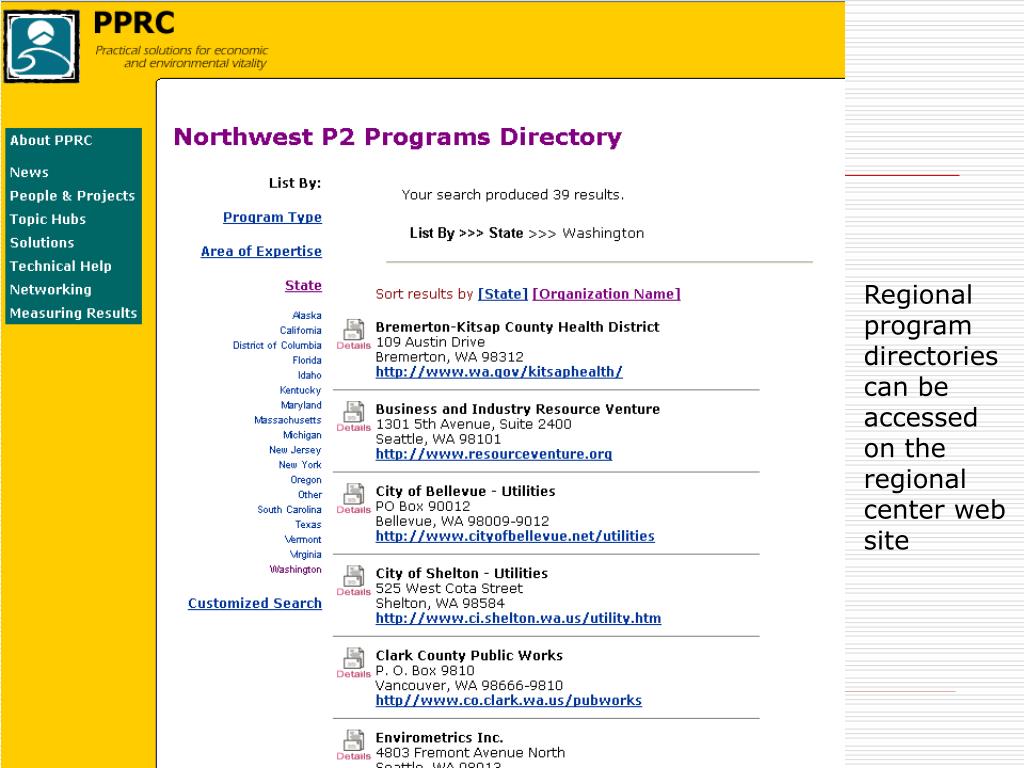Click Clark County Public Works name
This screenshot has width=1024, height=768.
(x=469, y=656)
